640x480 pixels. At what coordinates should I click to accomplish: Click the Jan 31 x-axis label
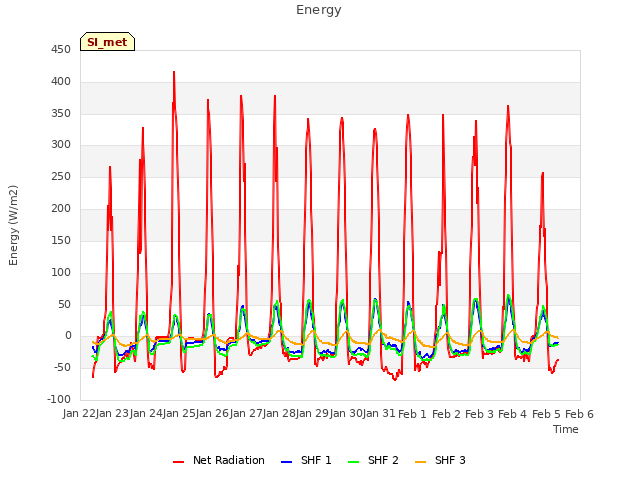[x=379, y=414]
